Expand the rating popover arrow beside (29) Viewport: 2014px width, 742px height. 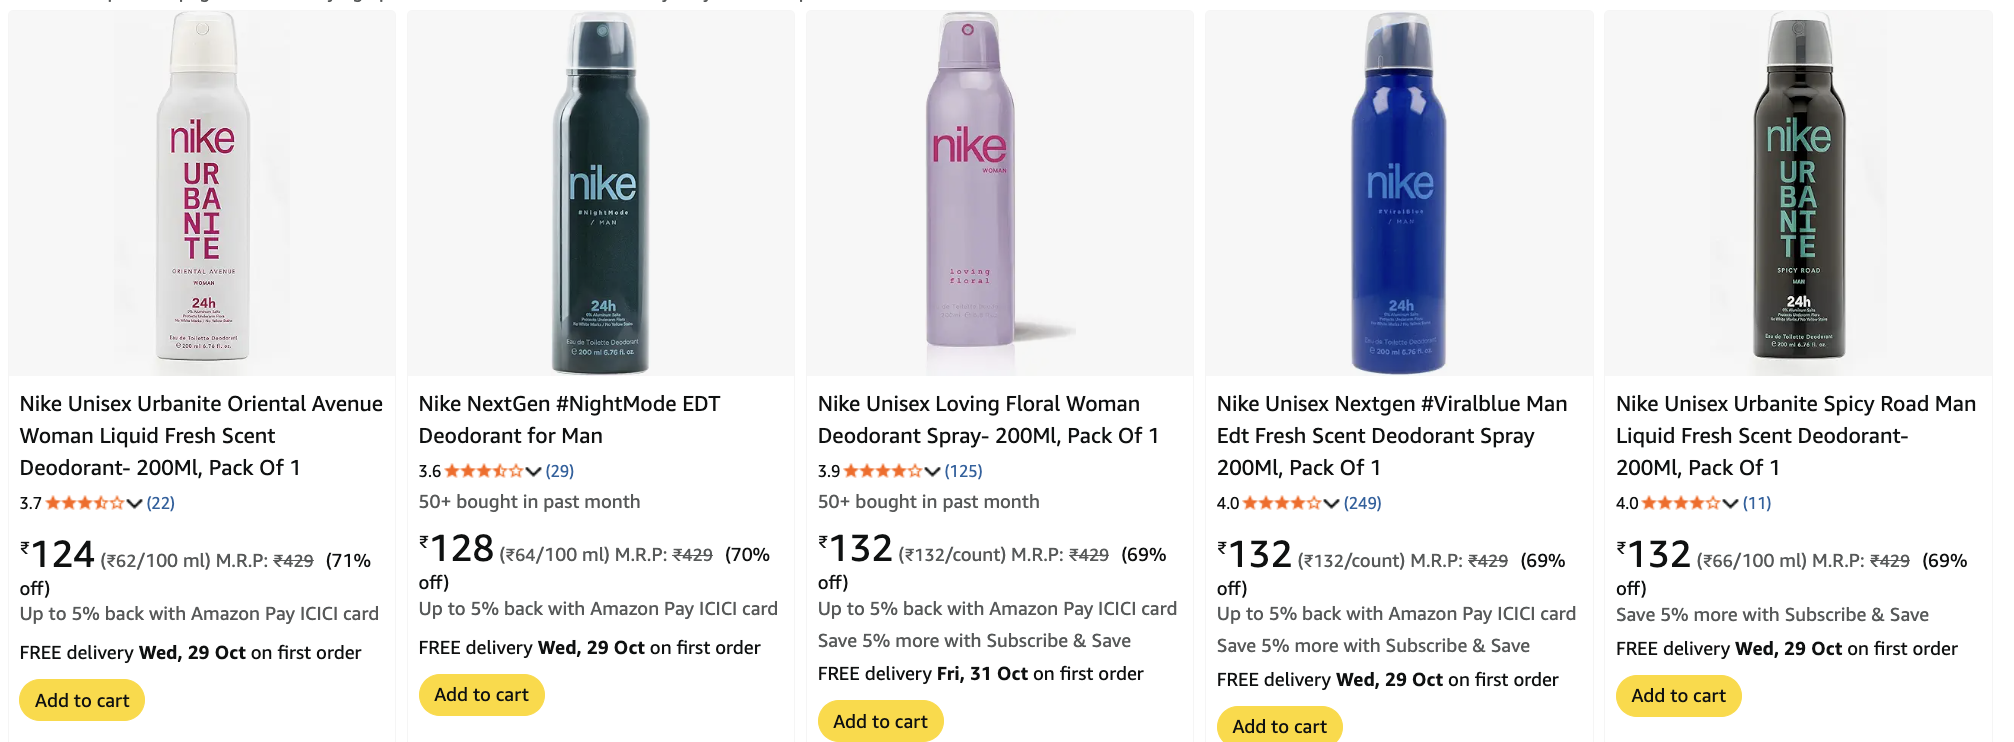click(533, 471)
